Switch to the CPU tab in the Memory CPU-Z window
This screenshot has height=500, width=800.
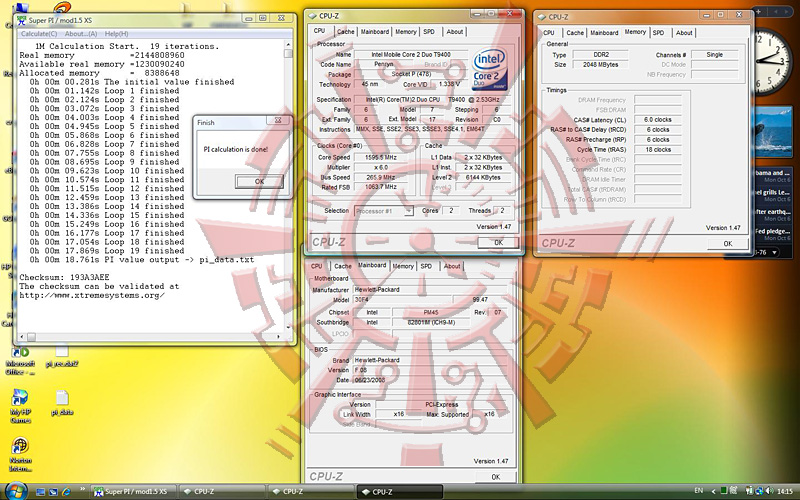click(x=549, y=33)
